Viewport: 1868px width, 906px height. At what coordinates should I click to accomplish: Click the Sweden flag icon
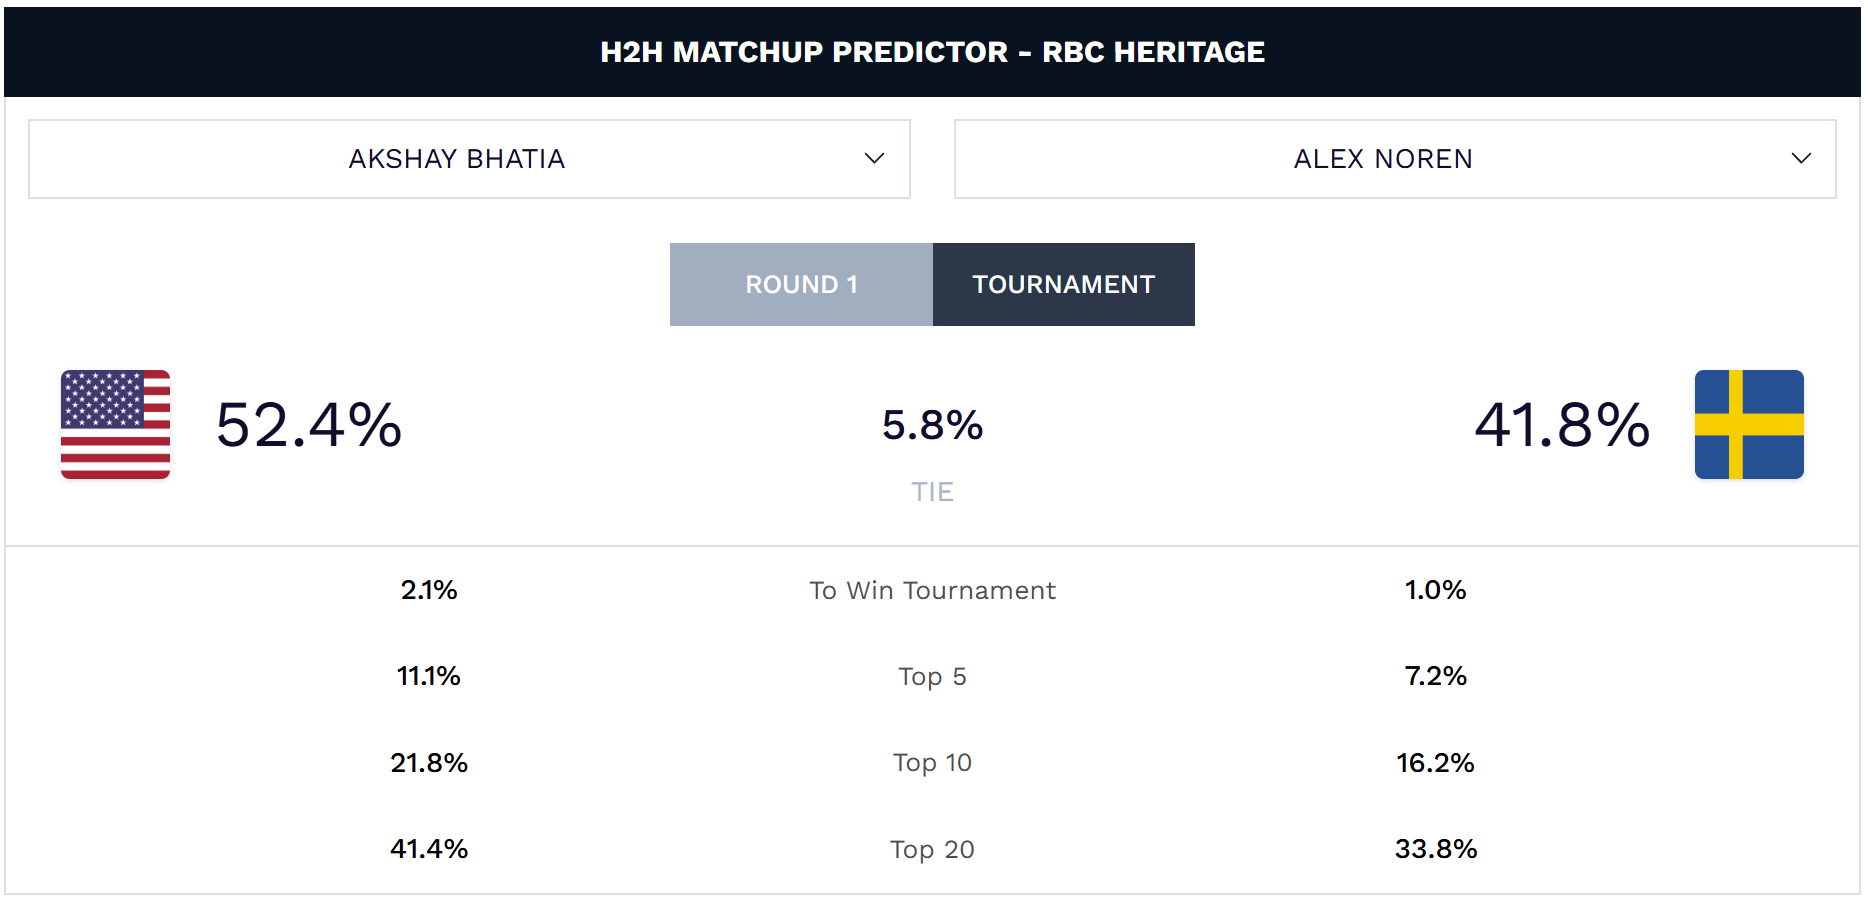coord(1748,424)
